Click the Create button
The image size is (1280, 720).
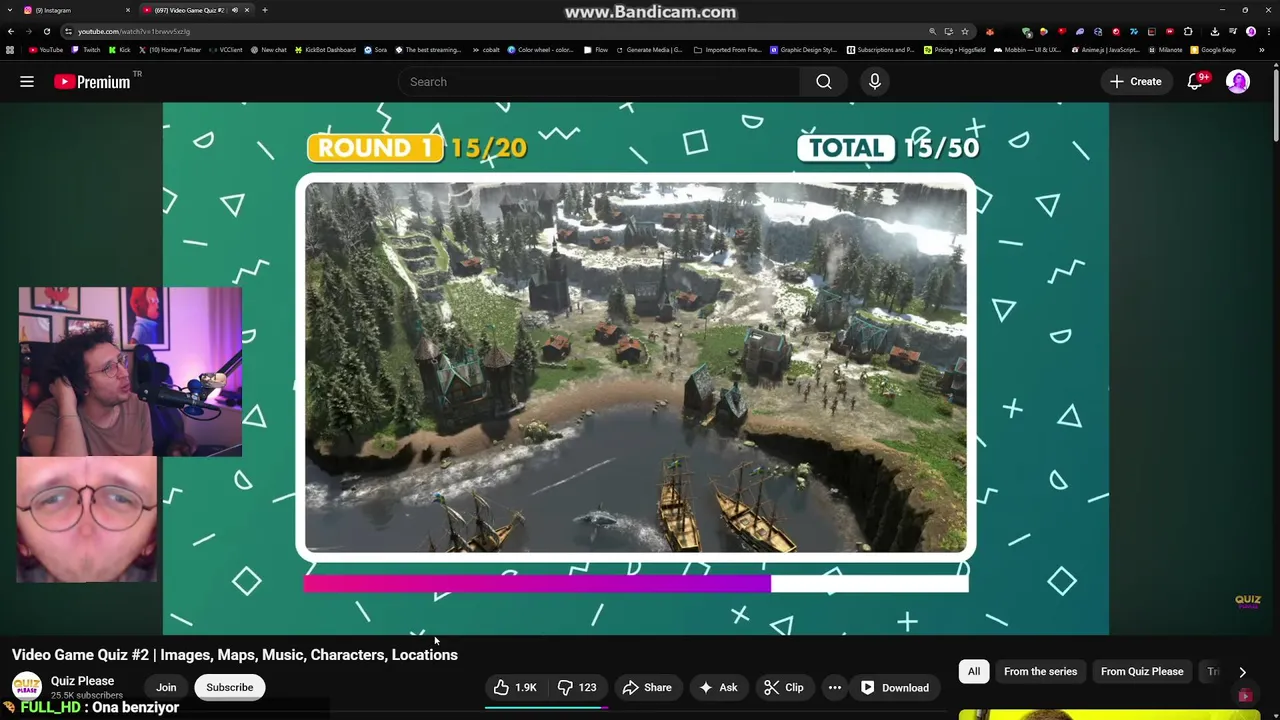1136,82
